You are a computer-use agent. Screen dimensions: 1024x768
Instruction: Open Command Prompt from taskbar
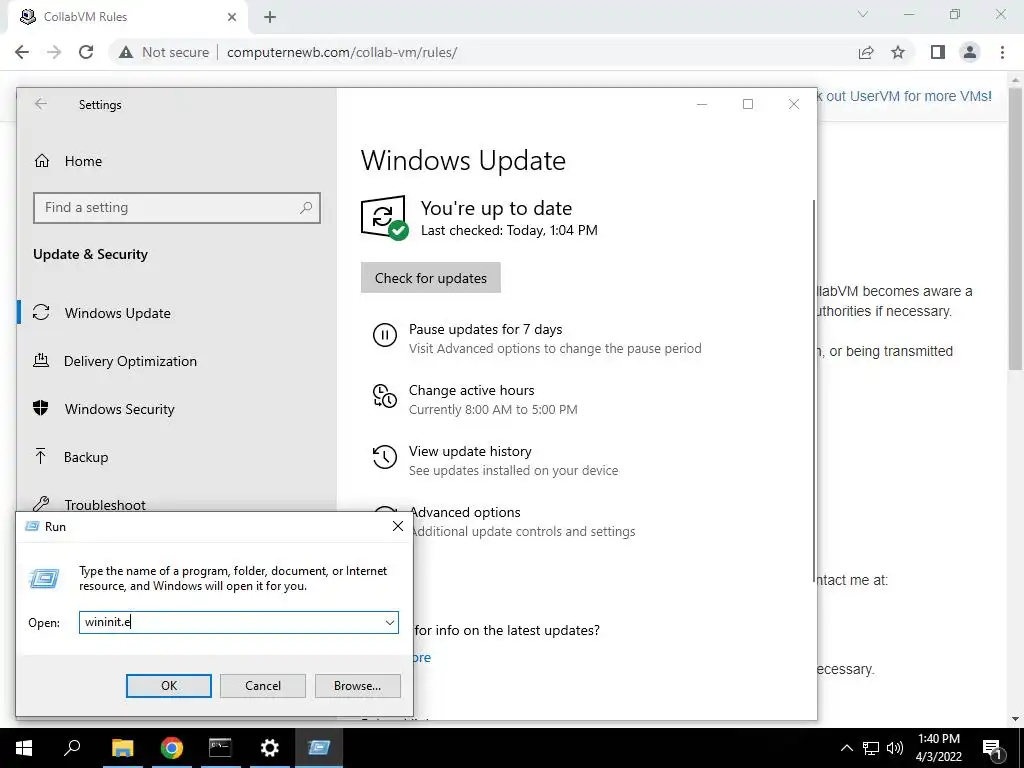(220, 748)
